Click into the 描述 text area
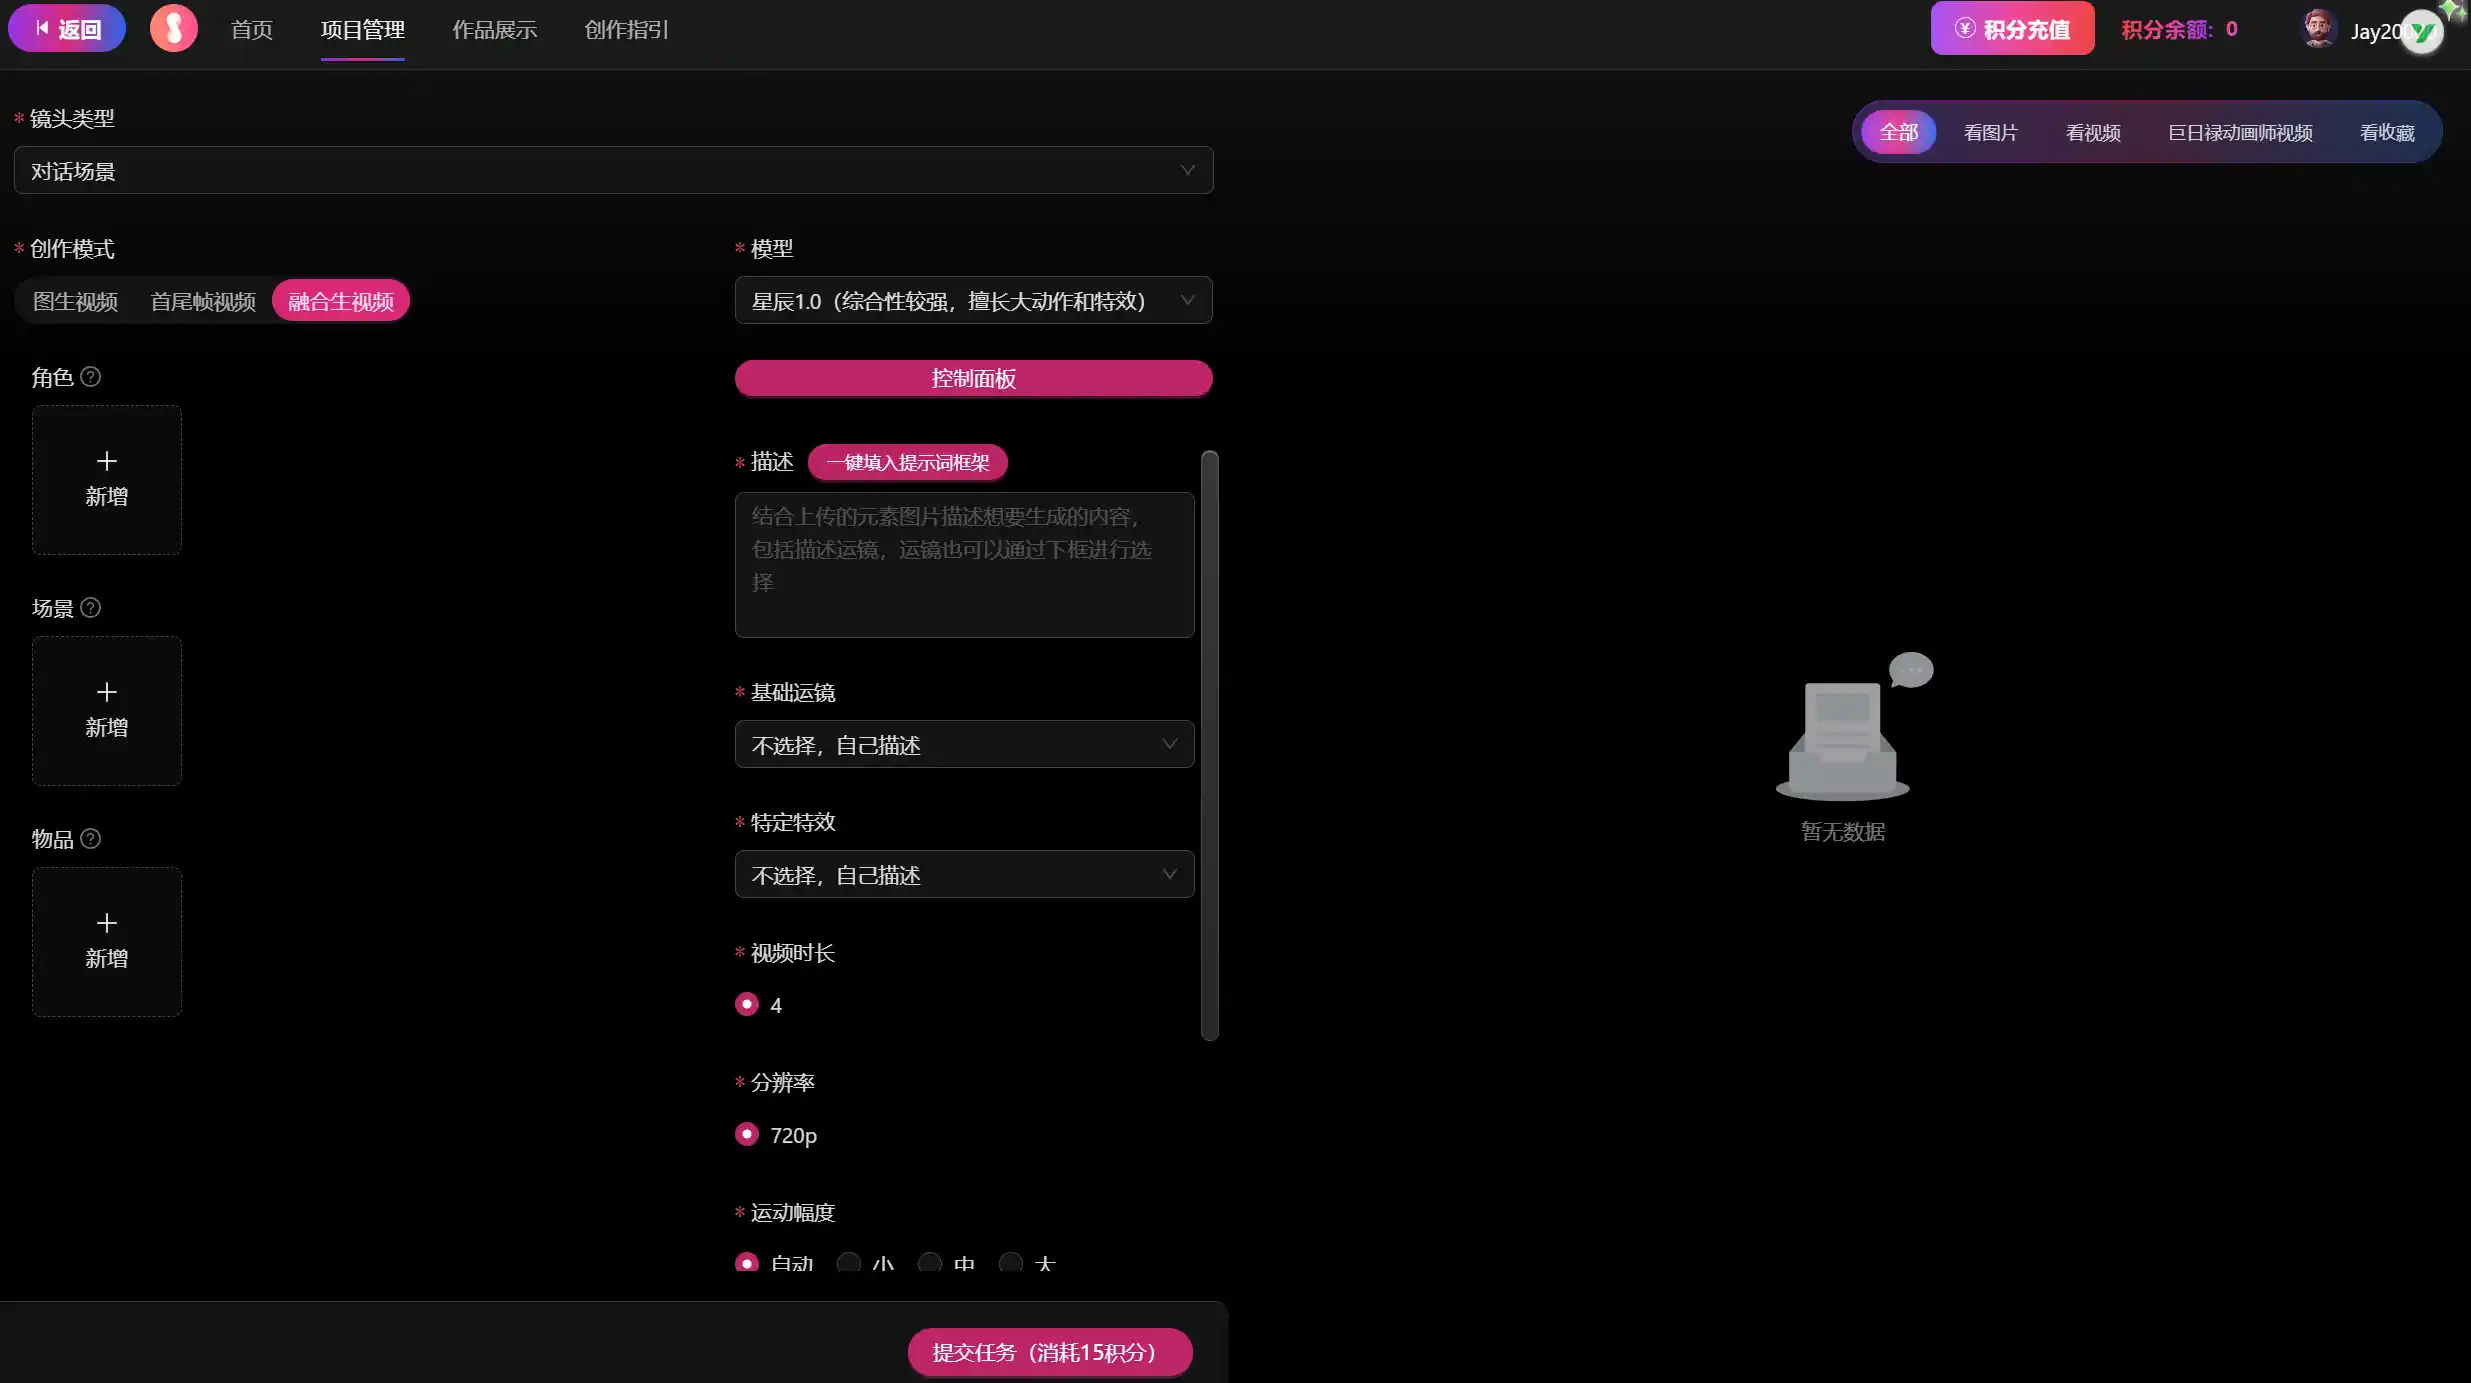Image resolution: width=2471 pixels, height=1383 pixels. coord(964,565)
